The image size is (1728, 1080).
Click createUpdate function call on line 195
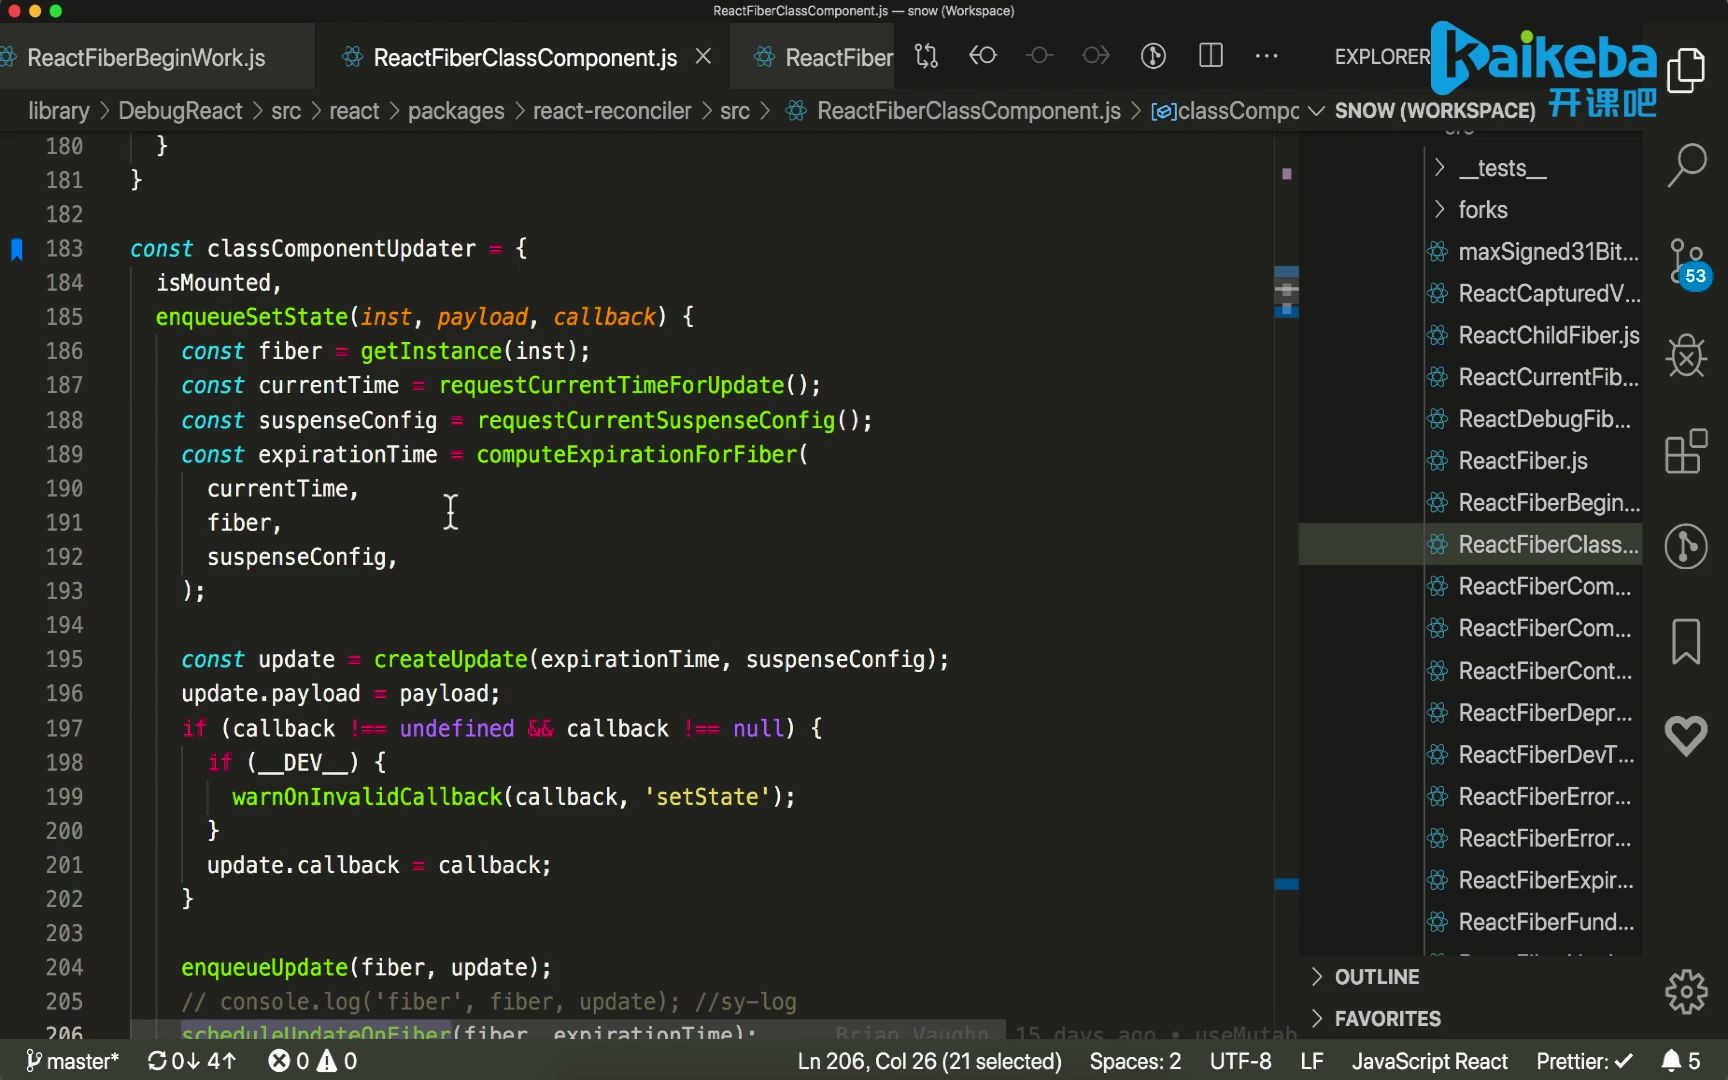(x=450, y=660)
